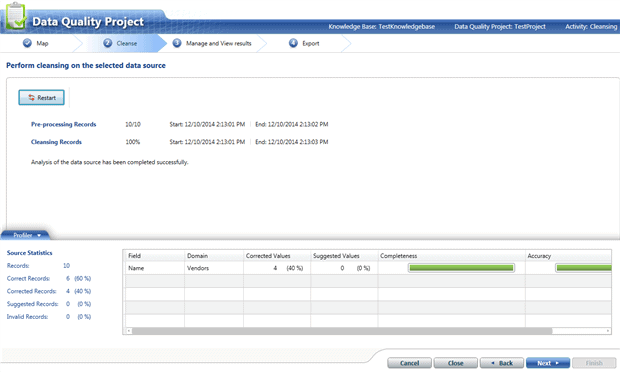Click 'Invalid Records:' statistic
620x372 pixels.
tap(27, 317)
